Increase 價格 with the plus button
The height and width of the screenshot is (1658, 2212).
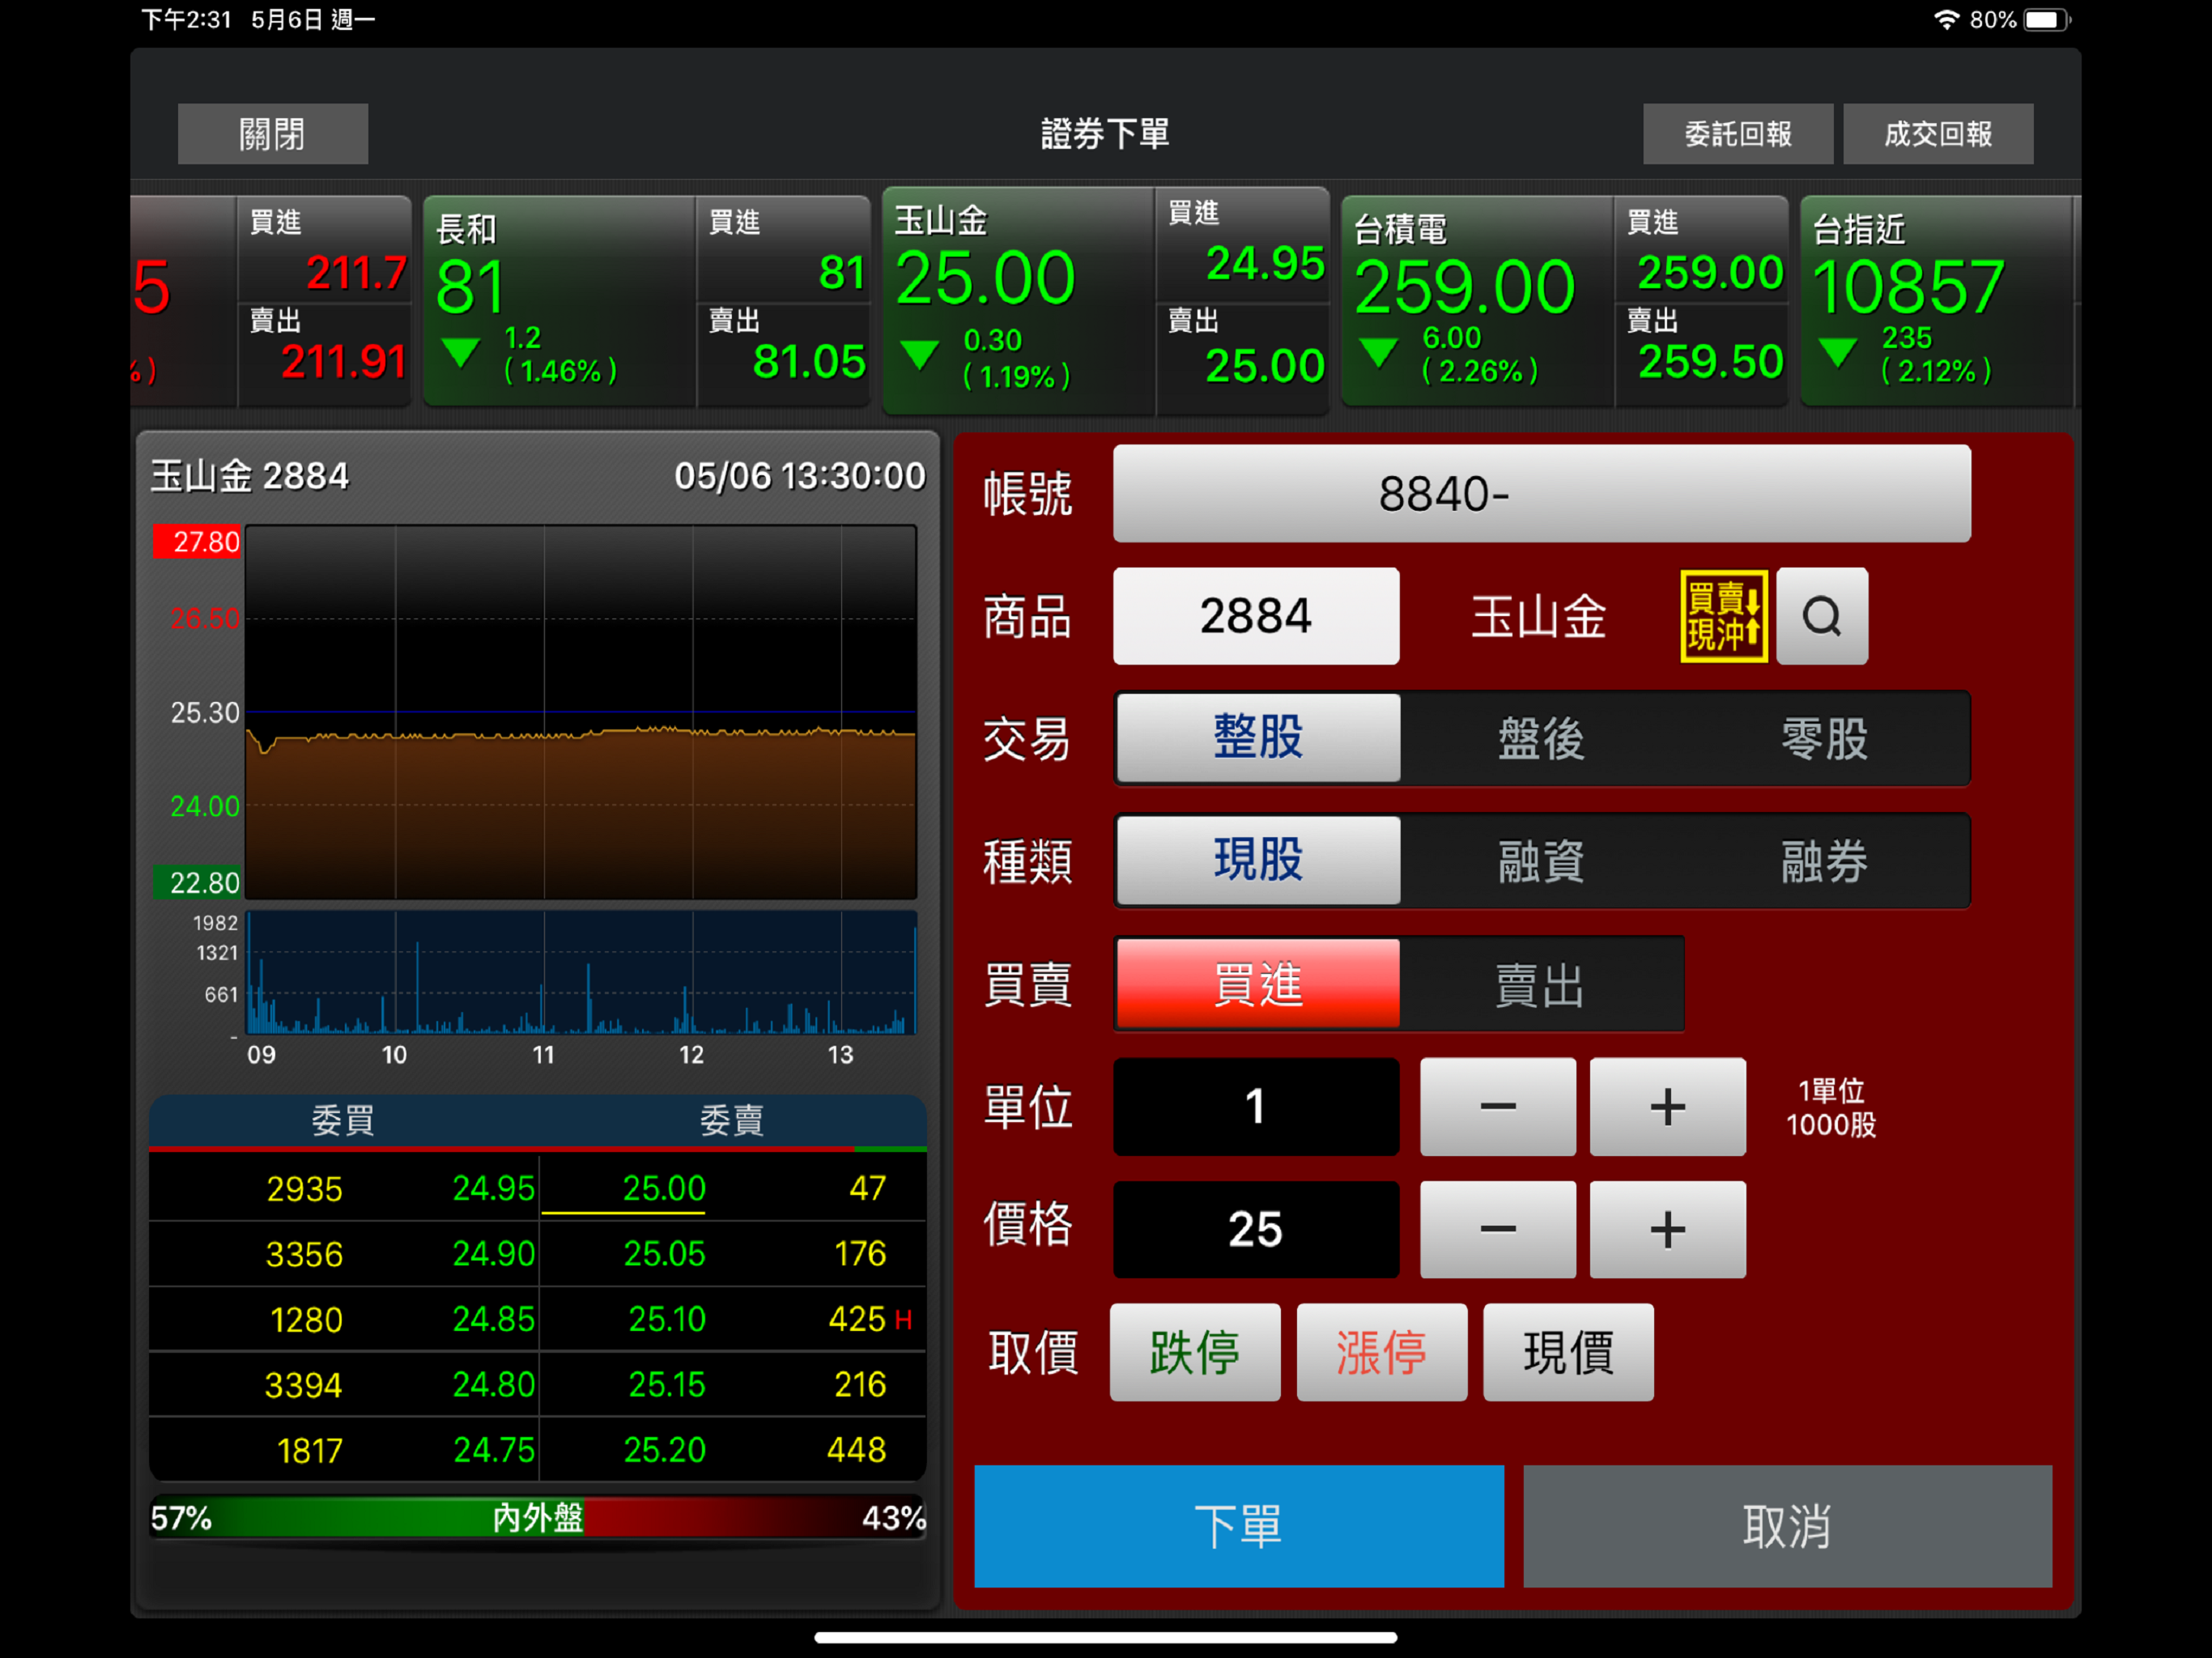click(x=1667, y=1229)
